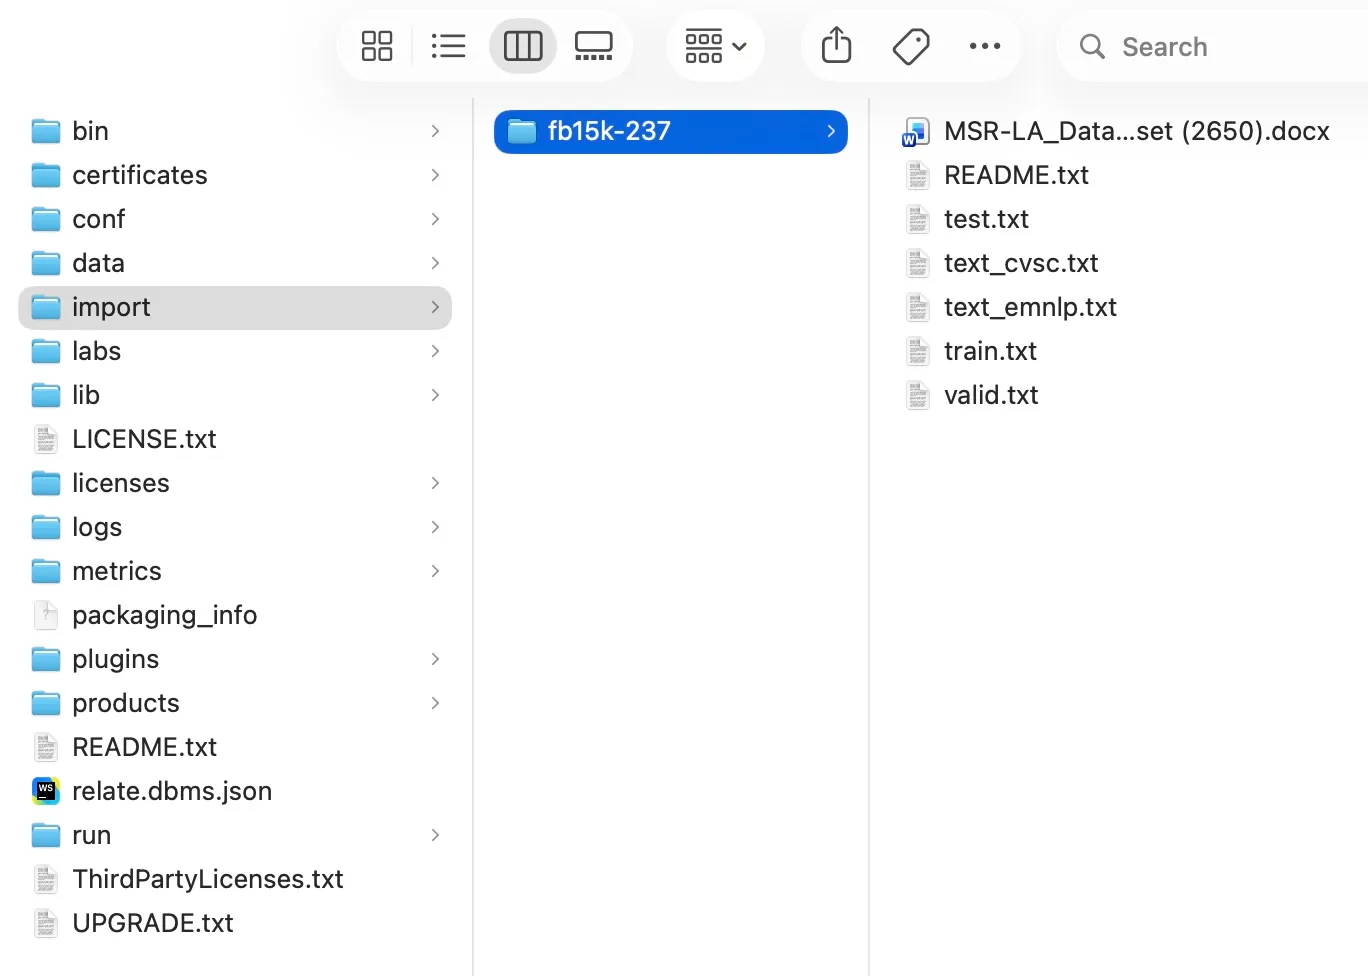This screenshot has height=976, width=1368.
Task: Click the fb15k-237 row chevron
Action: click(831, 131)
